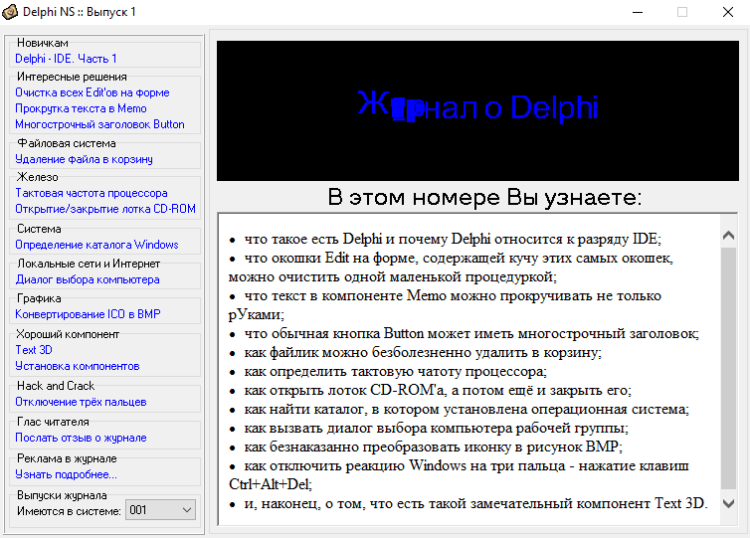Click "Узнать подробнее..." advertising link

pos(66,474)
